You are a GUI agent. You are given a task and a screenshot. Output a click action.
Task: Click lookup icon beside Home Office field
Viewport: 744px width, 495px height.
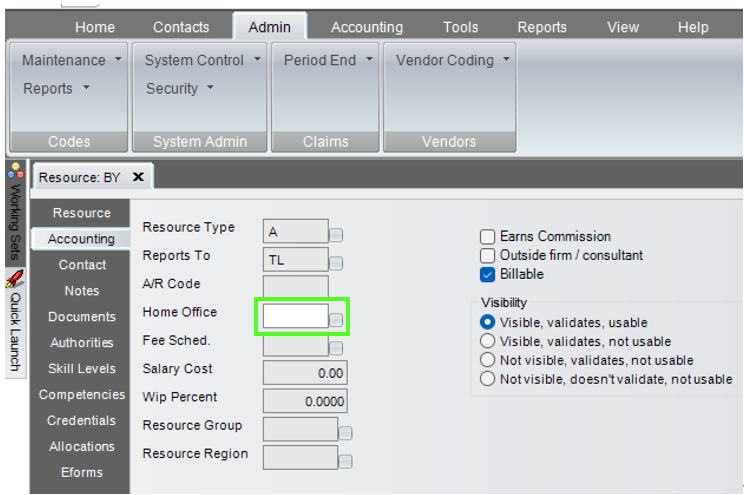[x=337, y=320]
